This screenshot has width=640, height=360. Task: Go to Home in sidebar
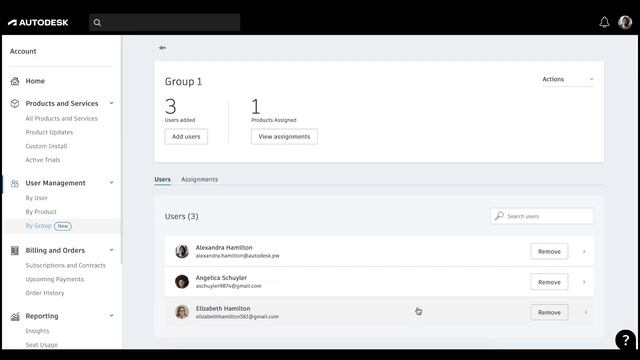coord(35,81)
